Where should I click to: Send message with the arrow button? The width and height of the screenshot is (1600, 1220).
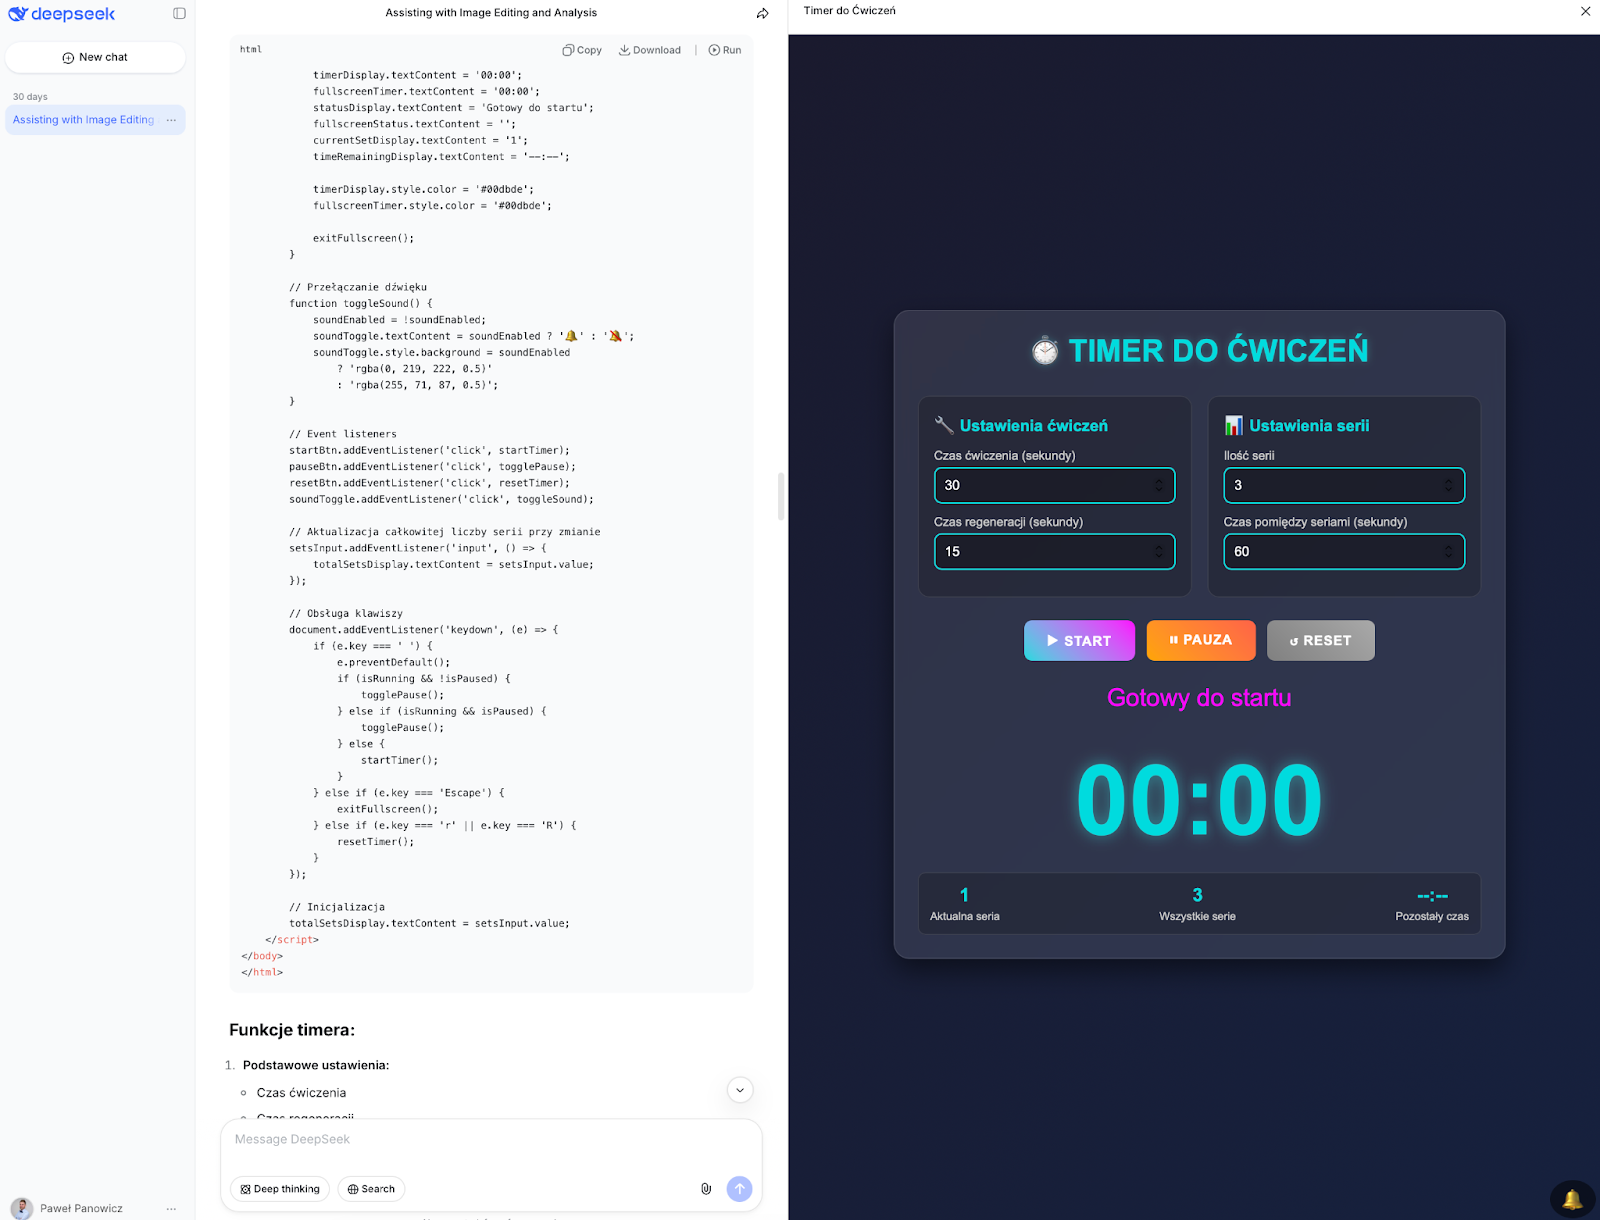pyautogui.click(x=739, y=1188)
